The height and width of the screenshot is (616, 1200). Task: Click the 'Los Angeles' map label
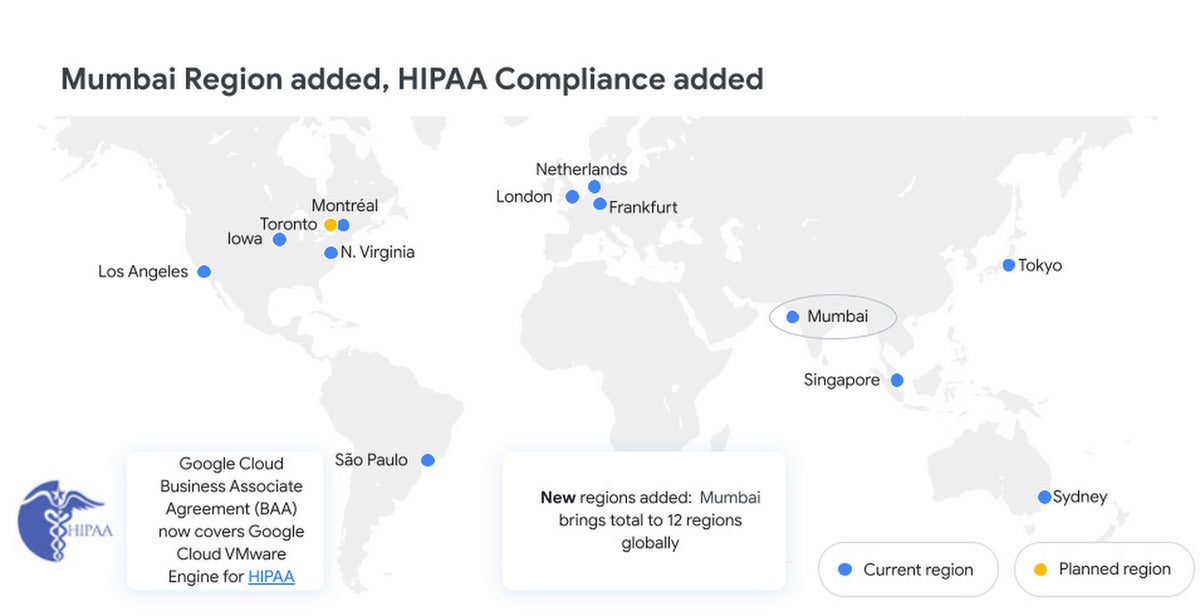(x=143, y=271)
